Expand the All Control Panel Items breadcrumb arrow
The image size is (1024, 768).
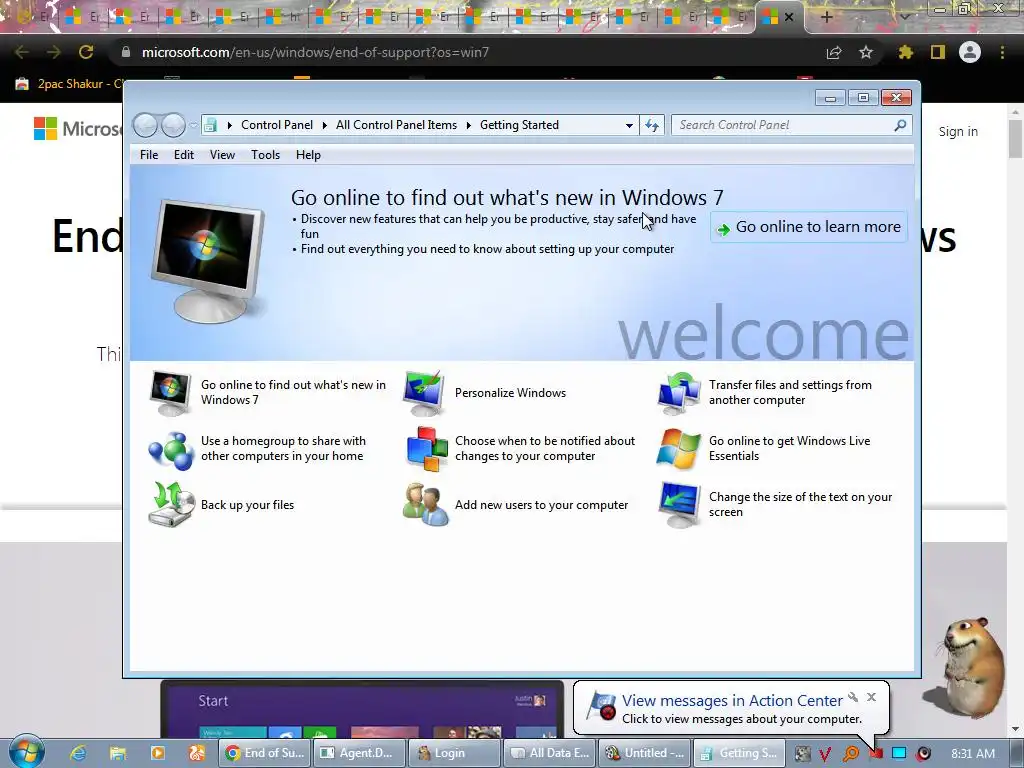[468, 125]
